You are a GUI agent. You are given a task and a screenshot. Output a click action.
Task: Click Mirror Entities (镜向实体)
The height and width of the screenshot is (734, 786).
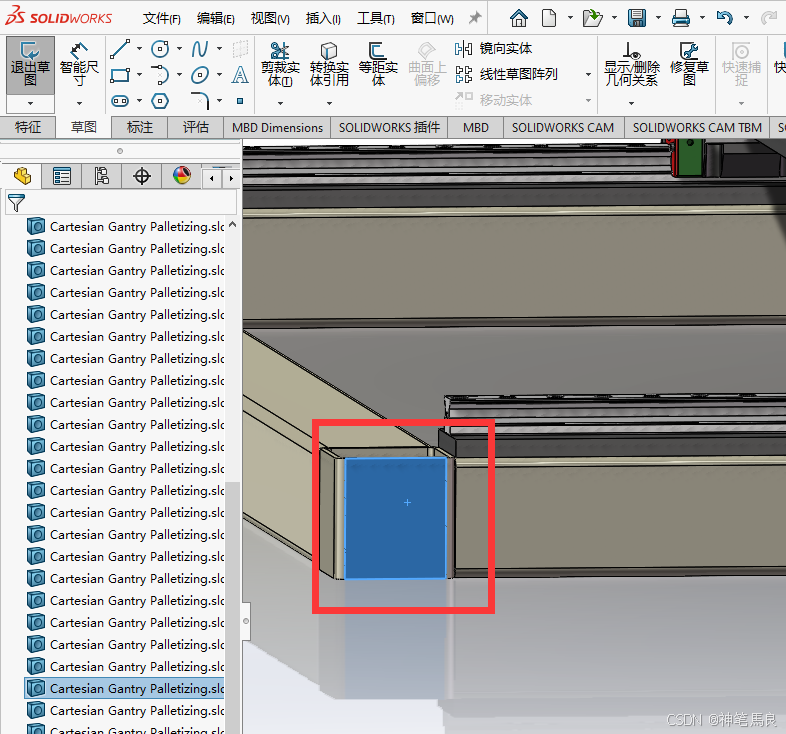pyautogui.click(x=493, y=49)
